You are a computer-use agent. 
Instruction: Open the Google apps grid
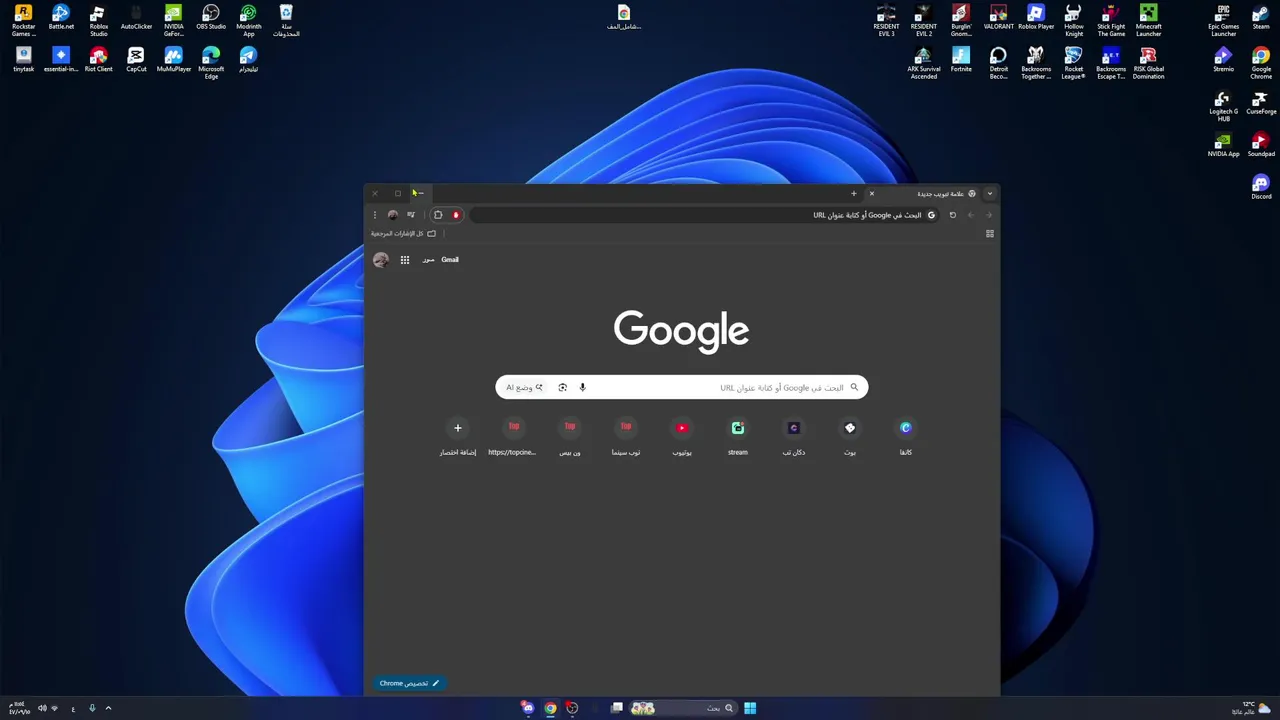405,260
